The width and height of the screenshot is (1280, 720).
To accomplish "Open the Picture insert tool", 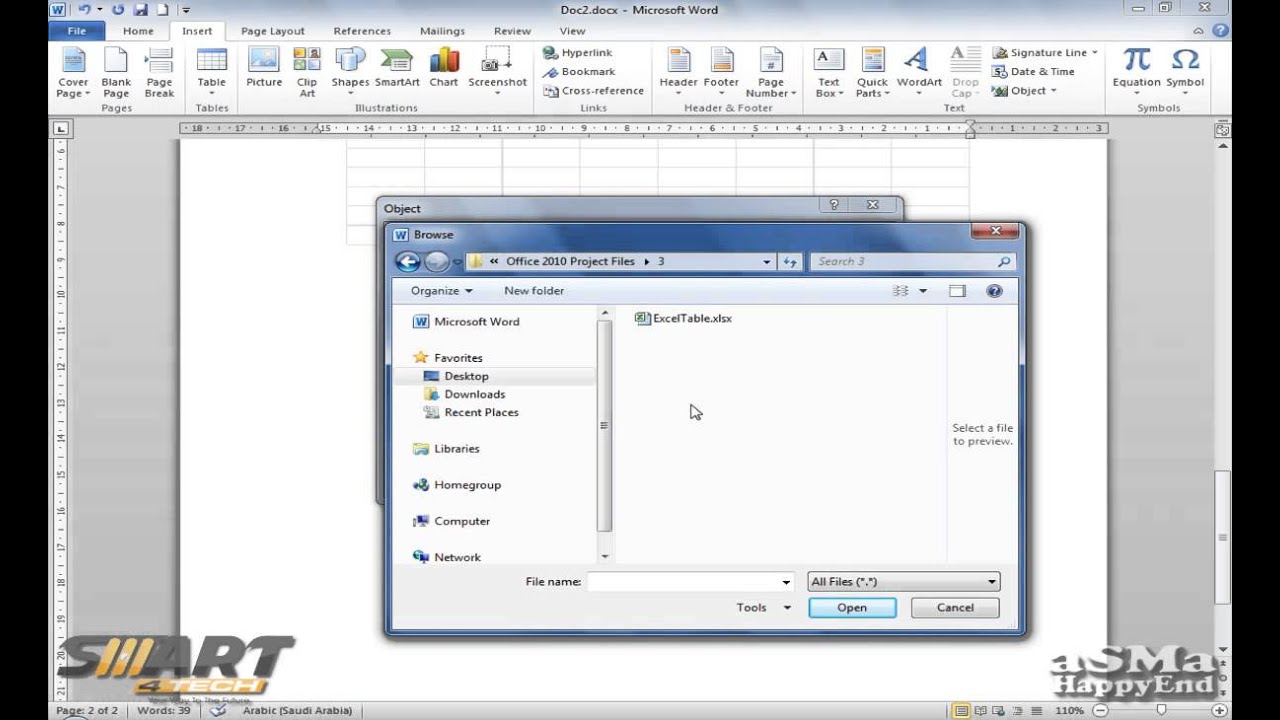I will (264, 68).
